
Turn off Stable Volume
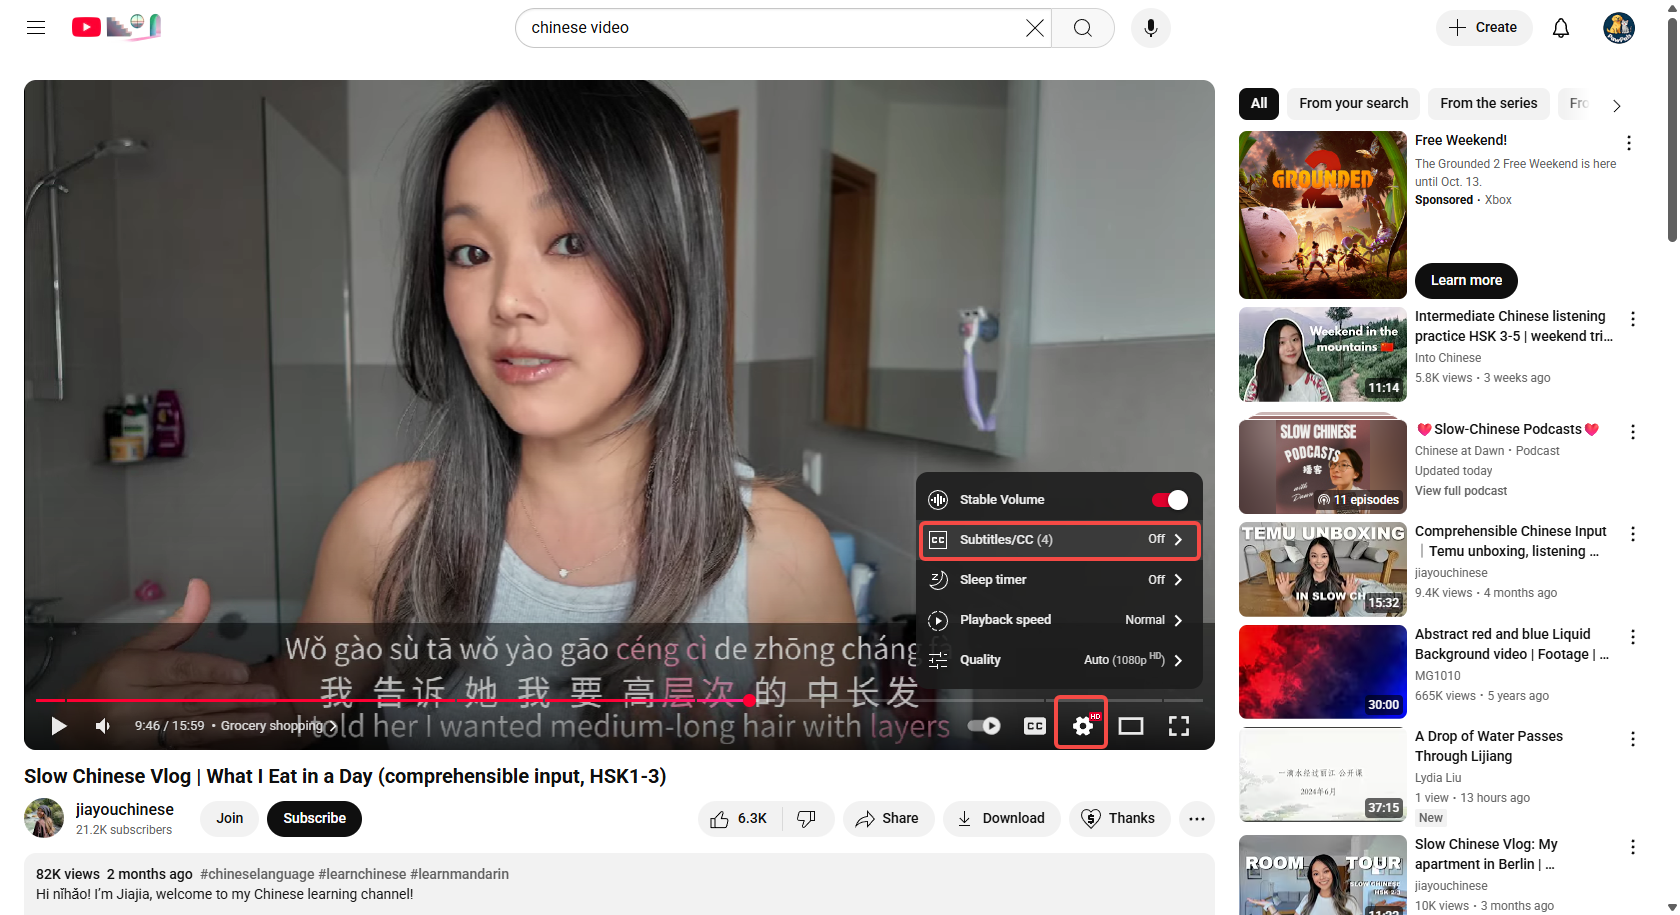point(1167,499)
